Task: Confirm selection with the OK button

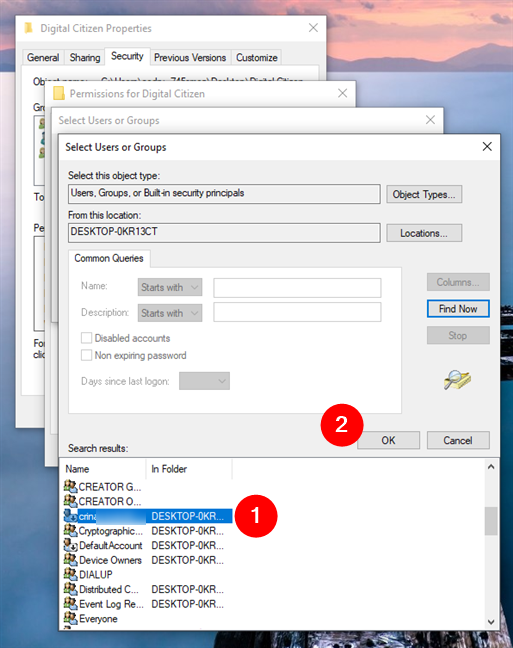Action: tap(388, 440)
